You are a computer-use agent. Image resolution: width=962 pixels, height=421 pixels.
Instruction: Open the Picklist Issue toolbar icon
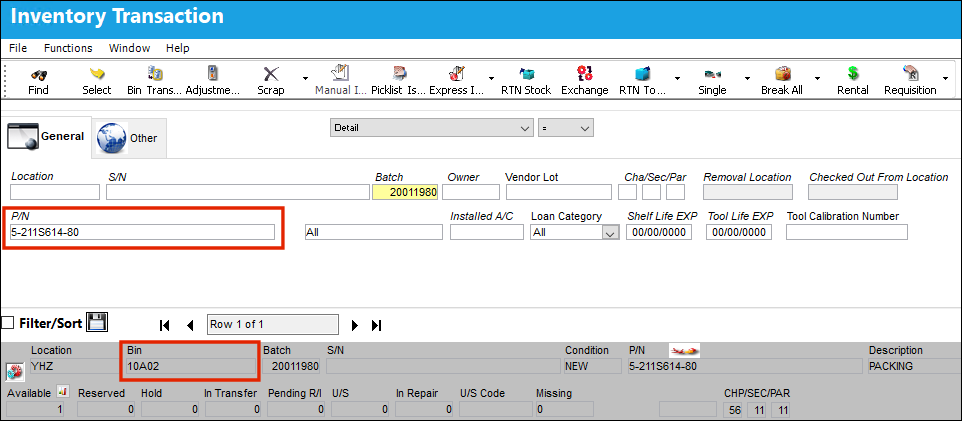(399, 74)
